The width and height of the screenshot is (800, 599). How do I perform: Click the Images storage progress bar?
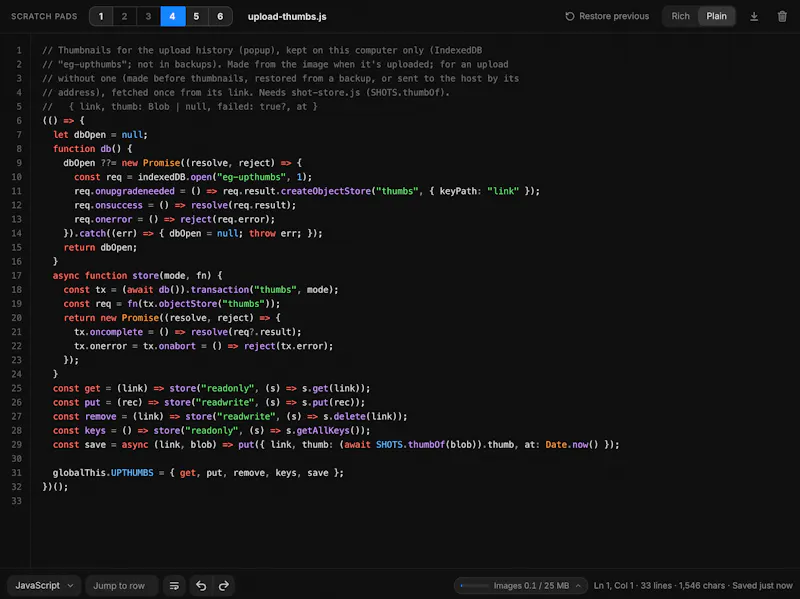click(x=474, y=586)
